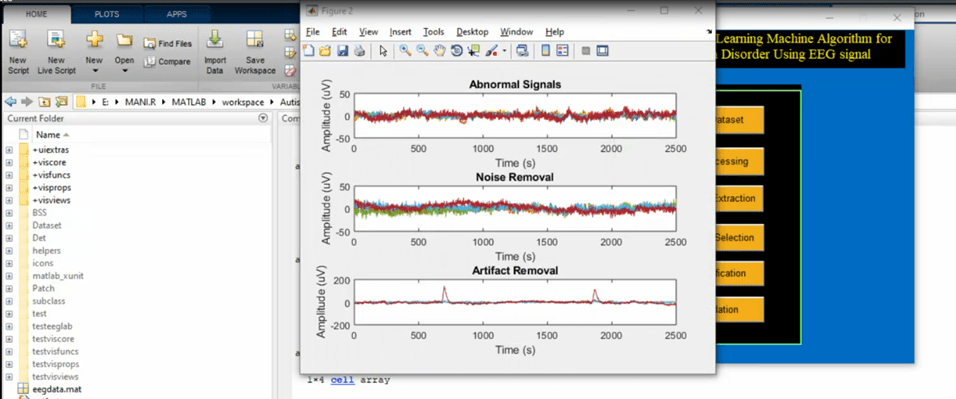The height and width of the screenshot is (399, 956).
Task: Click New Live Script button
Action: click(56, 53)
